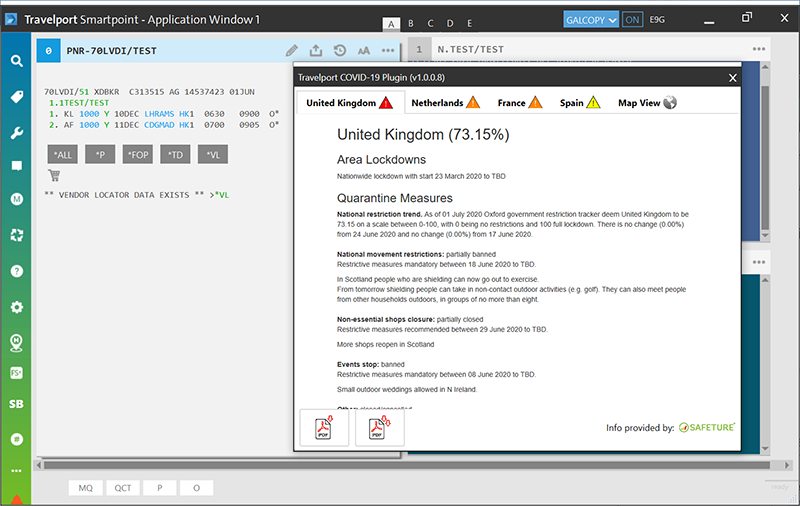The width and height of the screenshot is (800, 506).
Task: Click the QCT quick button
Action: pos(123,488)
